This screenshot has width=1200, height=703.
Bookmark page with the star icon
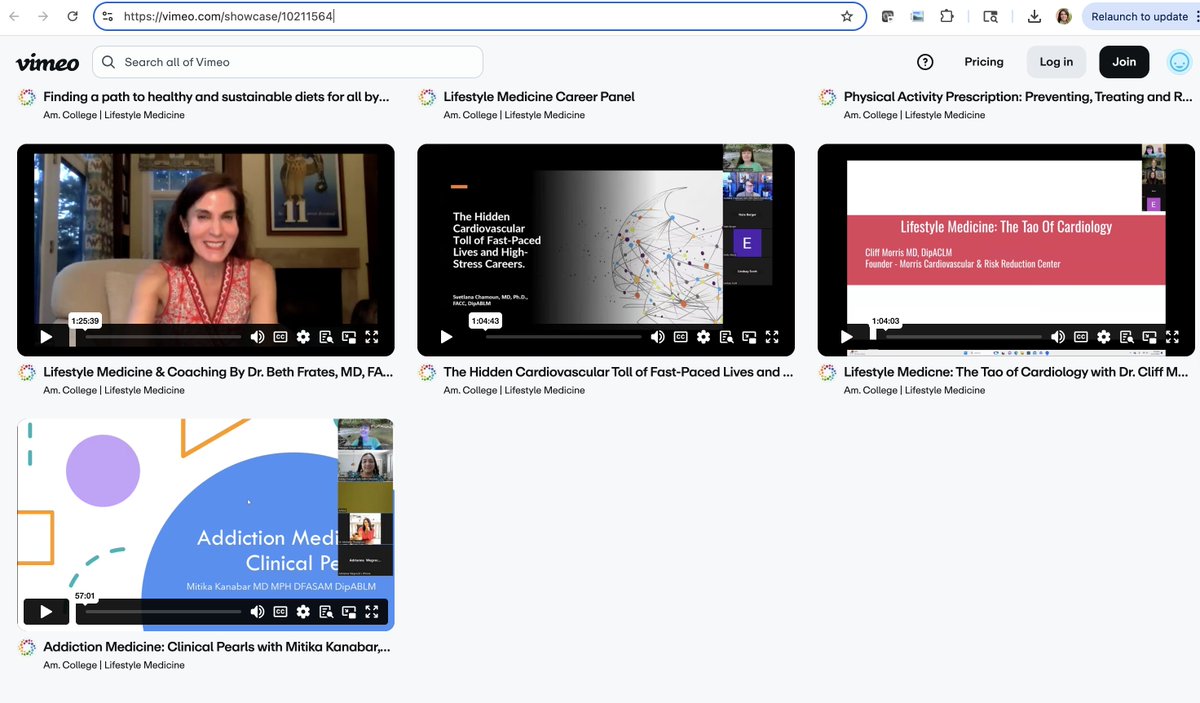[847, 17]
